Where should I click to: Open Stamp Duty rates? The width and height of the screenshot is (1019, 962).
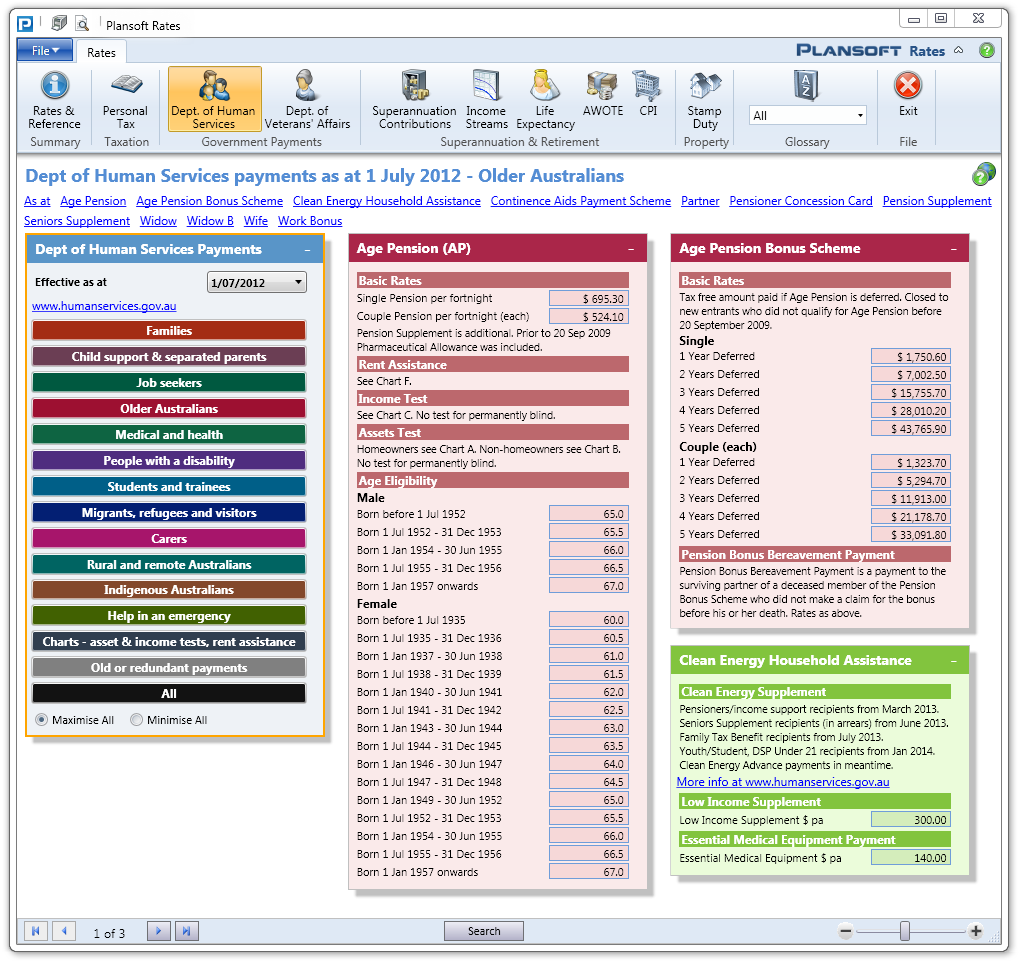point(704,99)
